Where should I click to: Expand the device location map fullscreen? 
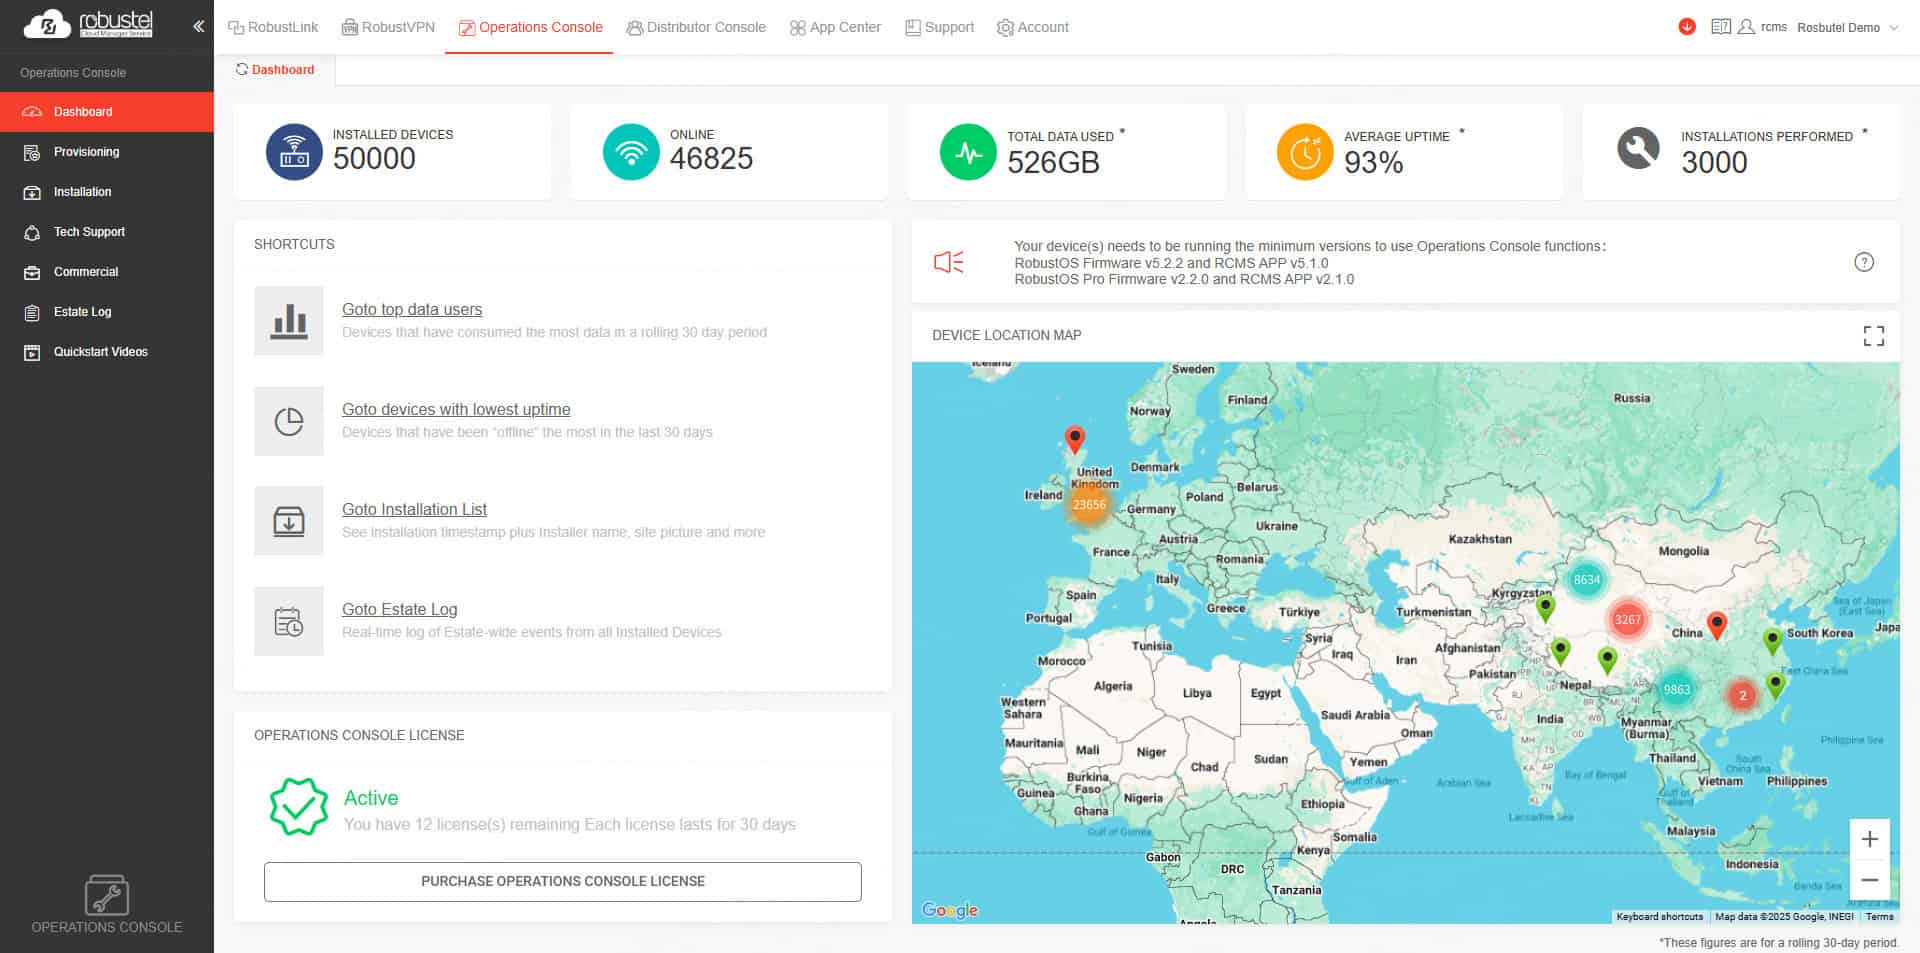tap(1873, 336)
